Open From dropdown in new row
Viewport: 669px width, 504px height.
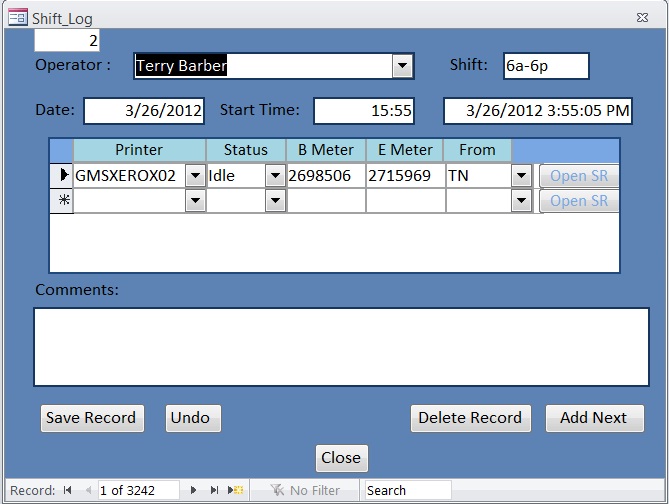click(x=521, y=201)
